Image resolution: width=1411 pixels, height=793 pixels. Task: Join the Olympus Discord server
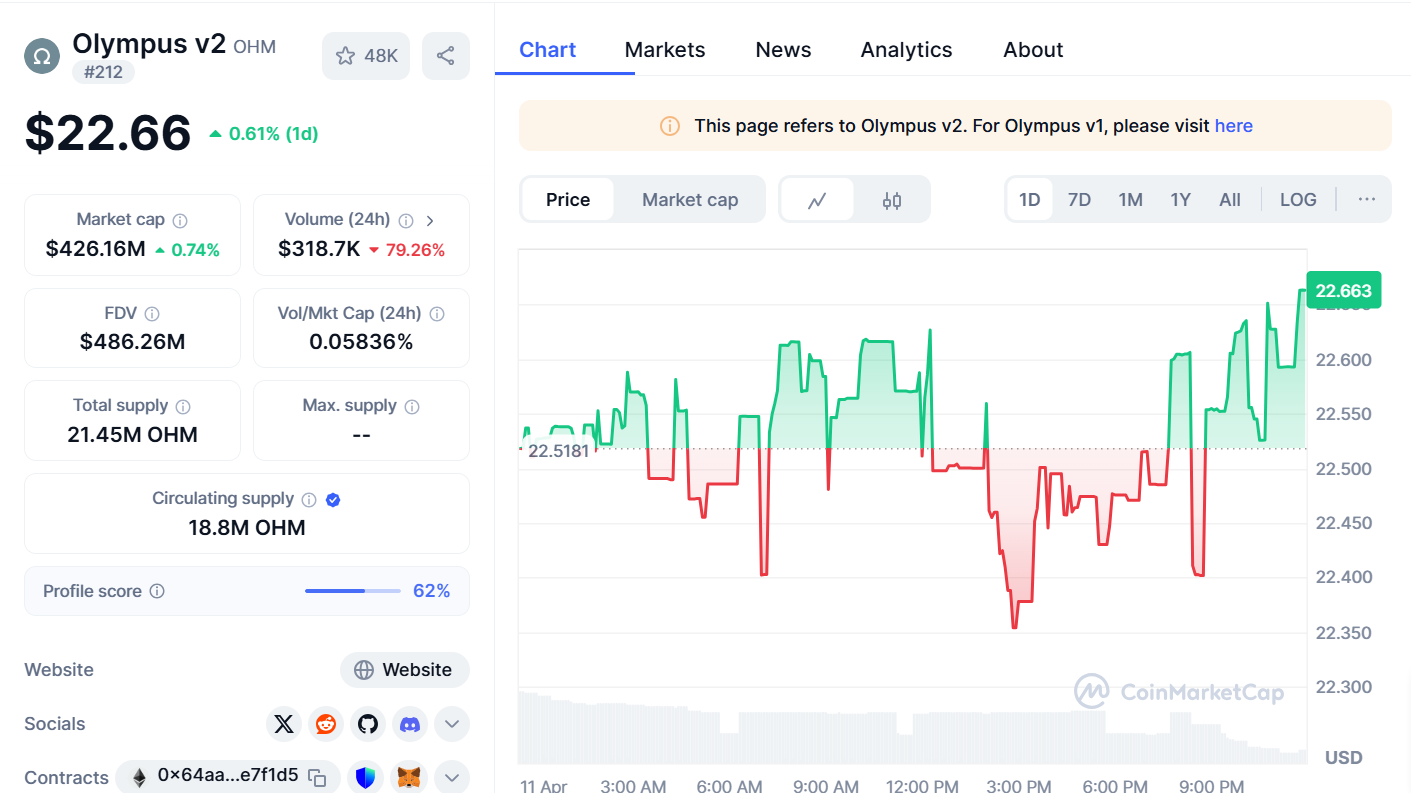[409, 723]
